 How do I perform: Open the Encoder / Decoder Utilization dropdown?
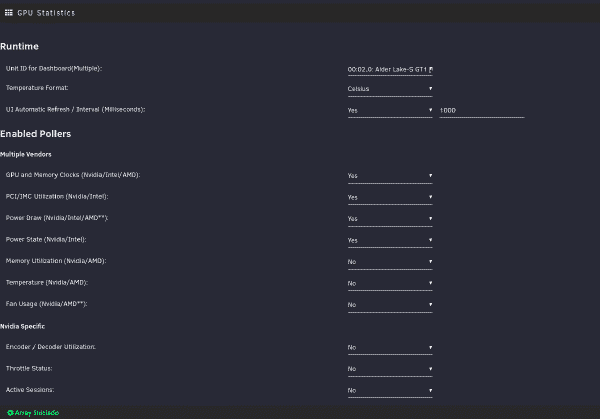(390, 347)
